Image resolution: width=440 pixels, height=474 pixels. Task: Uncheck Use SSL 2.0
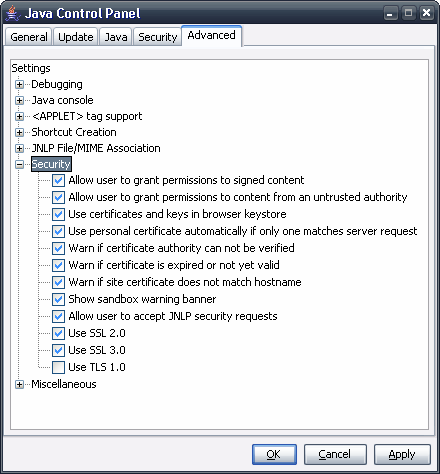tap(58, 333)
